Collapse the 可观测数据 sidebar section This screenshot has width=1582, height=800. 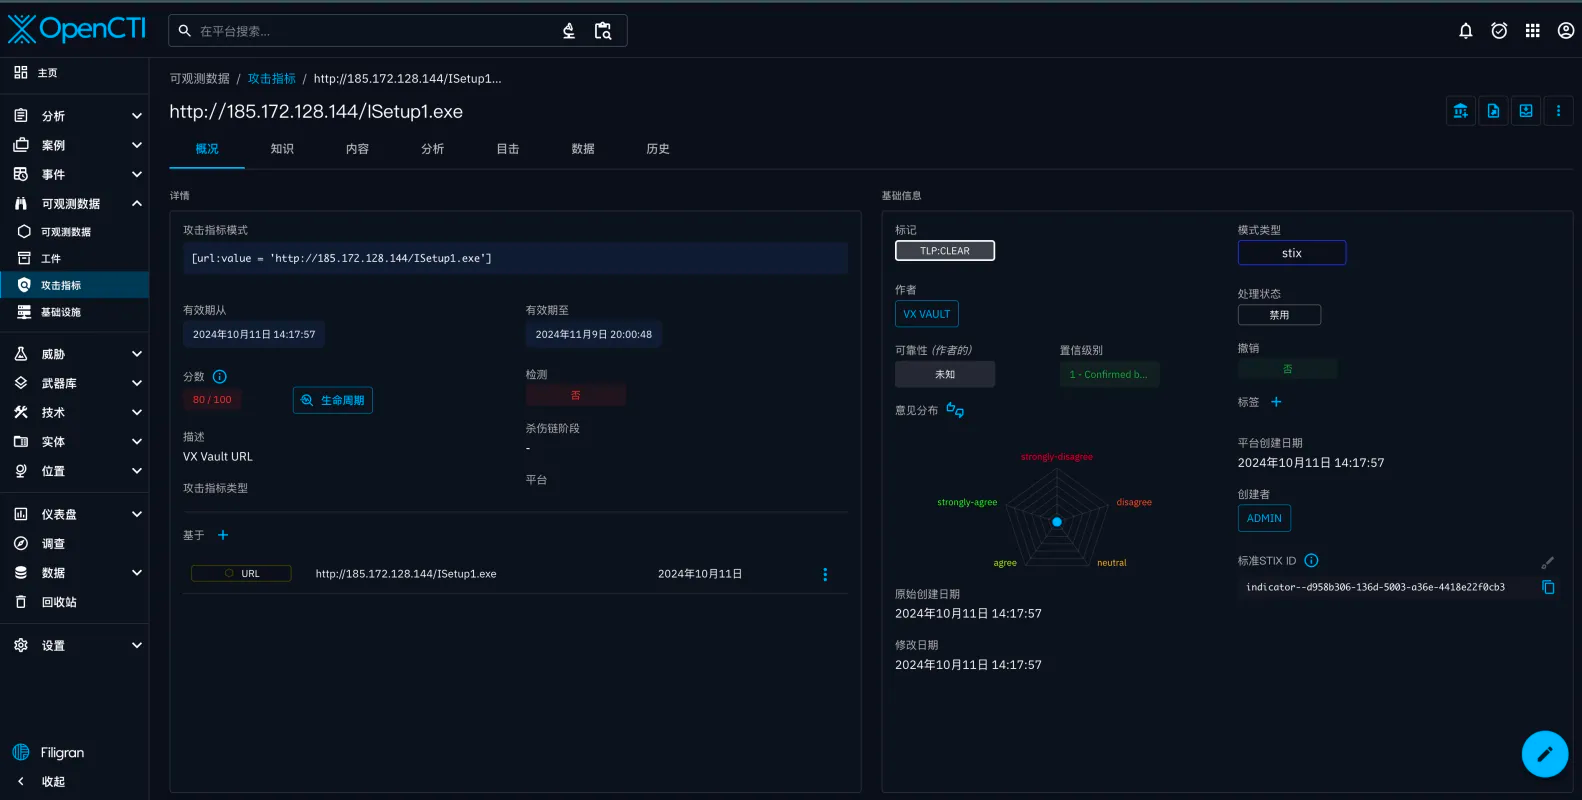74,203
